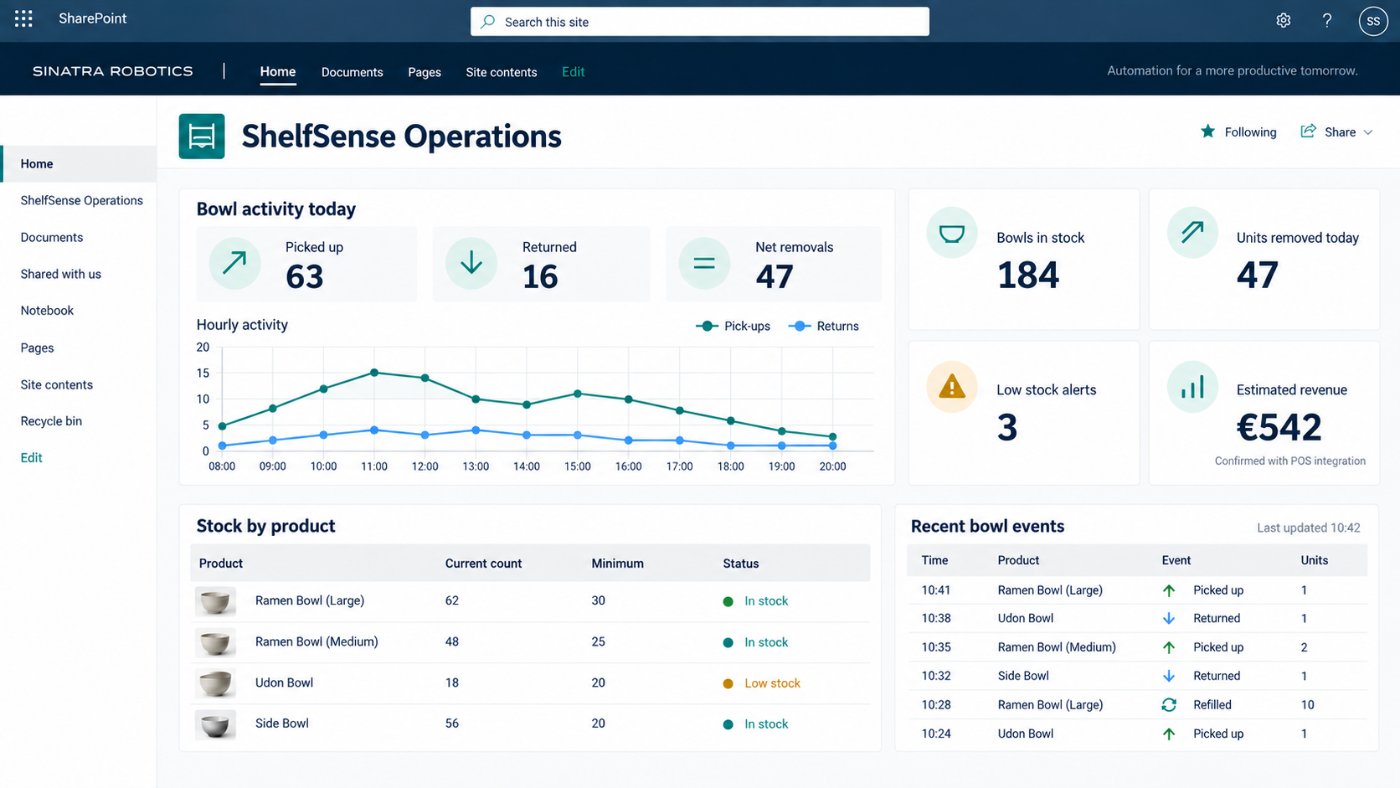Image resolution: width=1400 pixels, height=788 pixels.
Task: Open Documents in the top navigation
Action: pos(352,72)
